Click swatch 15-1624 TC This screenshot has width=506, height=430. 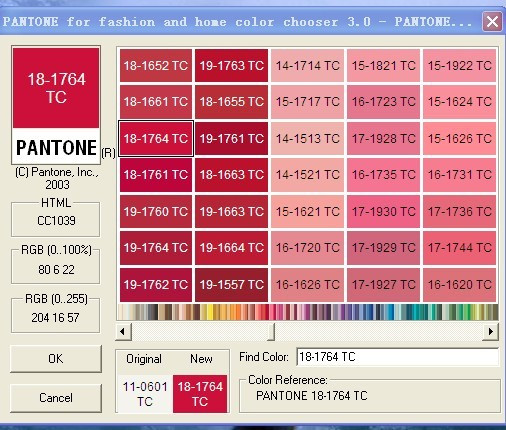click(459, 102)
